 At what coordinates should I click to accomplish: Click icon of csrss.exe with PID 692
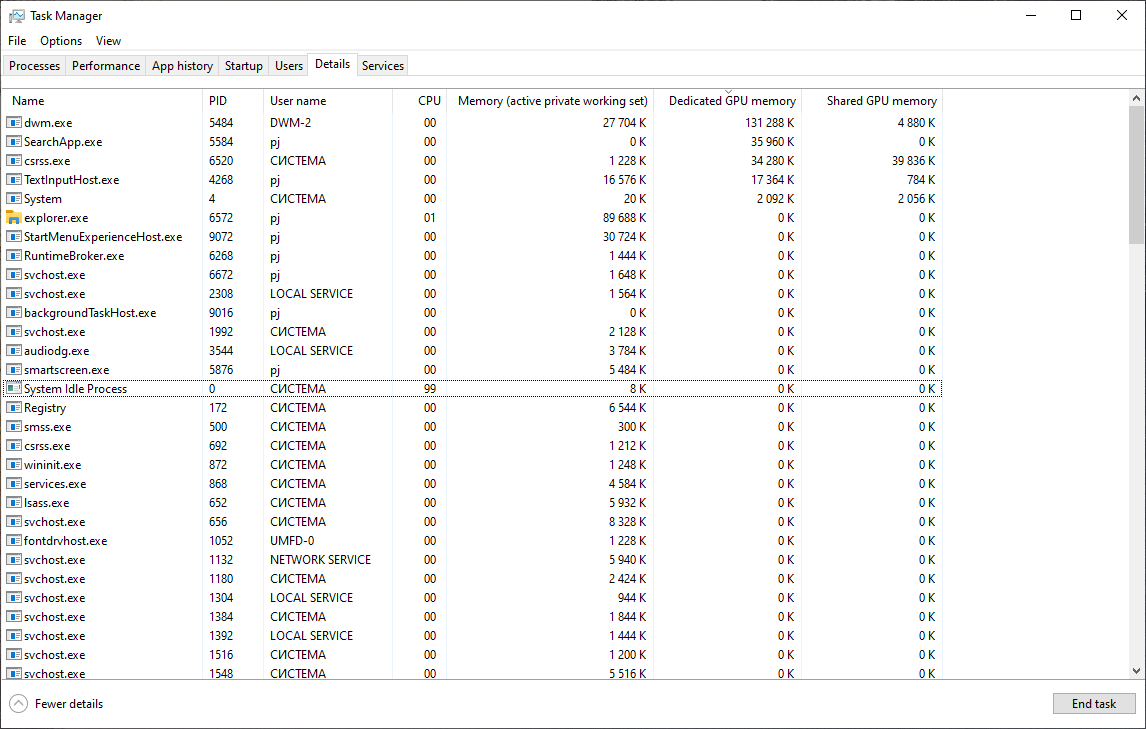14,445
